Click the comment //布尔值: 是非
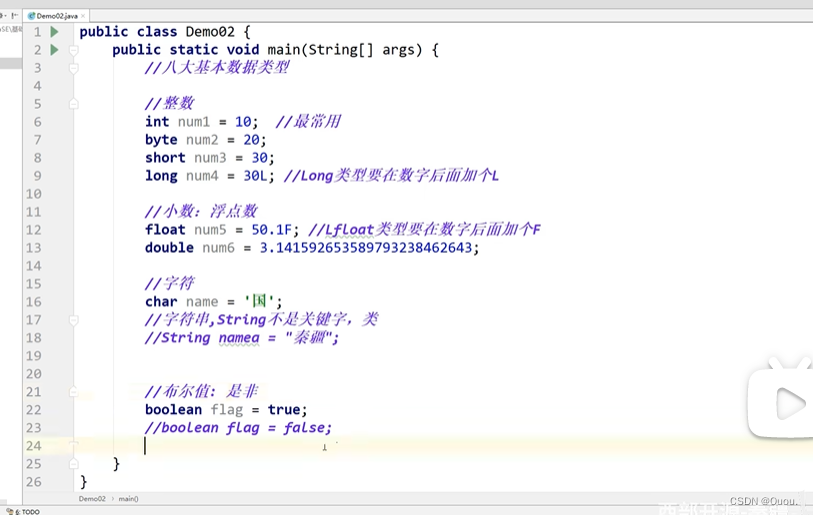This screenshot has height=515, width=813. (201, 391)
